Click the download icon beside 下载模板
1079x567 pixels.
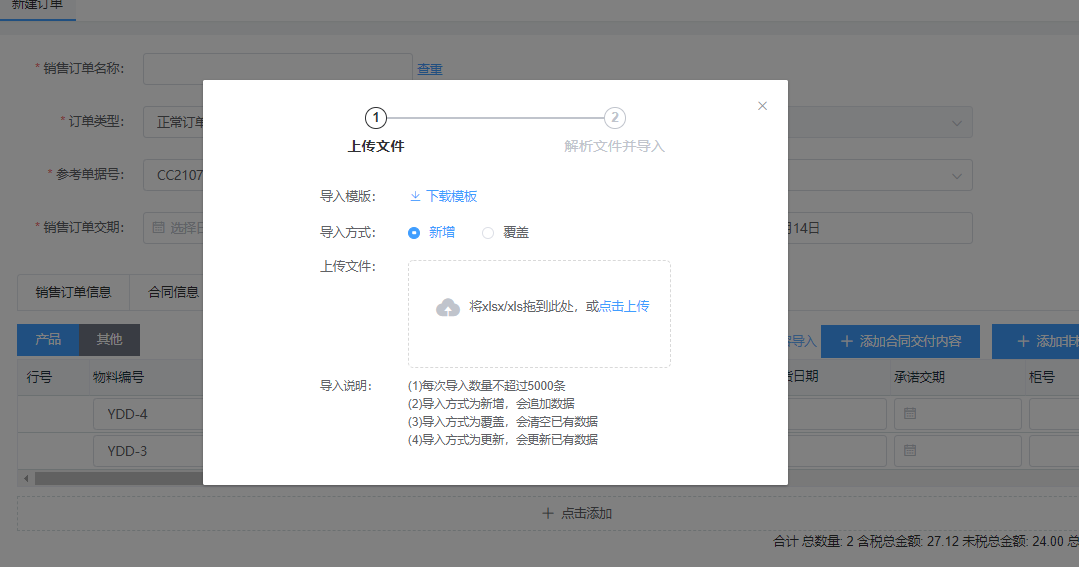(415, 196)
